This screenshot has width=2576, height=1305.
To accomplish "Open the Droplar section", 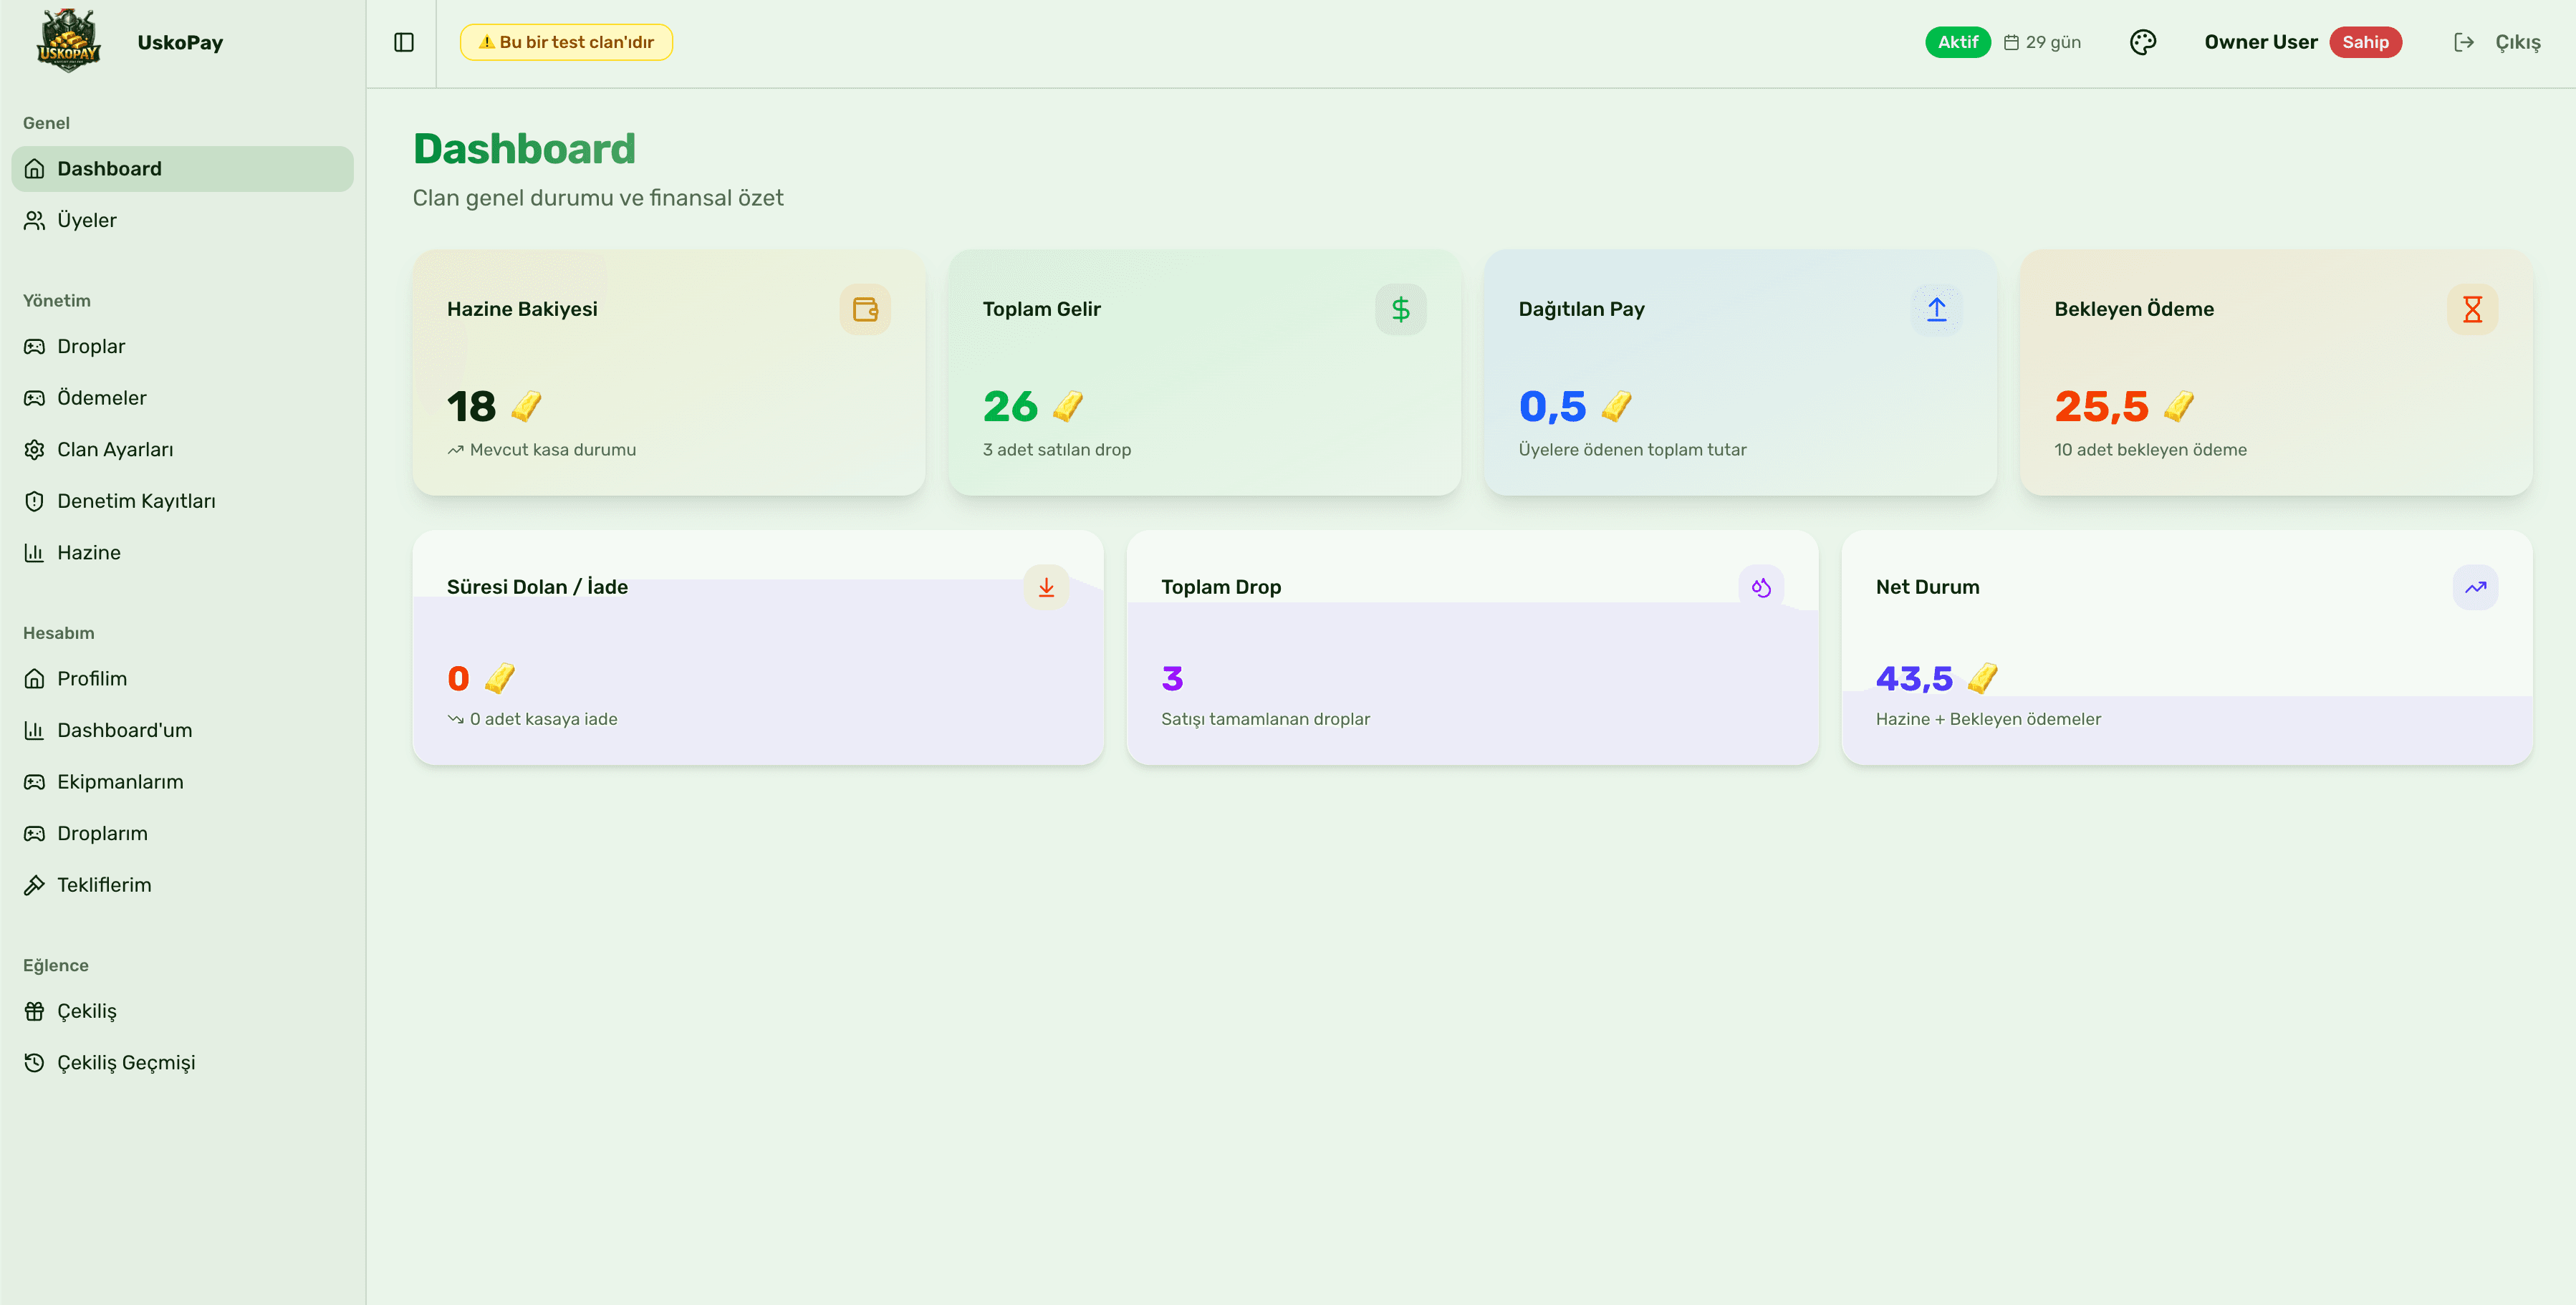I will pos(91,346).
